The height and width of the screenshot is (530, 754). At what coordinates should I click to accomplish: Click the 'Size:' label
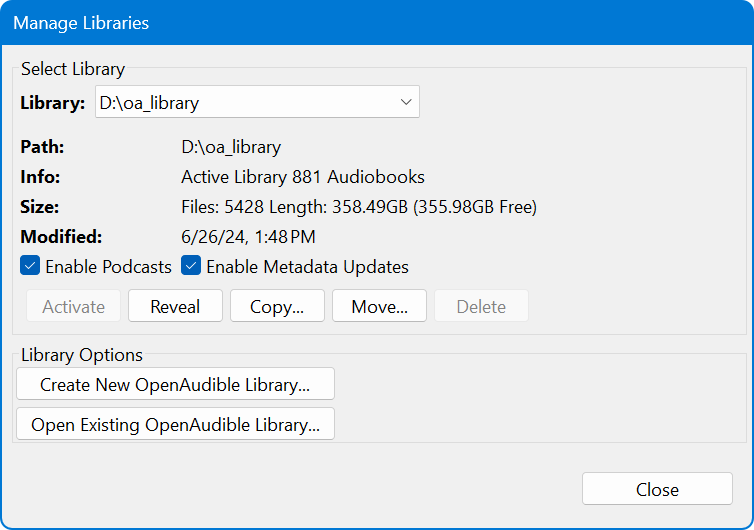click(x=39, y=207)
